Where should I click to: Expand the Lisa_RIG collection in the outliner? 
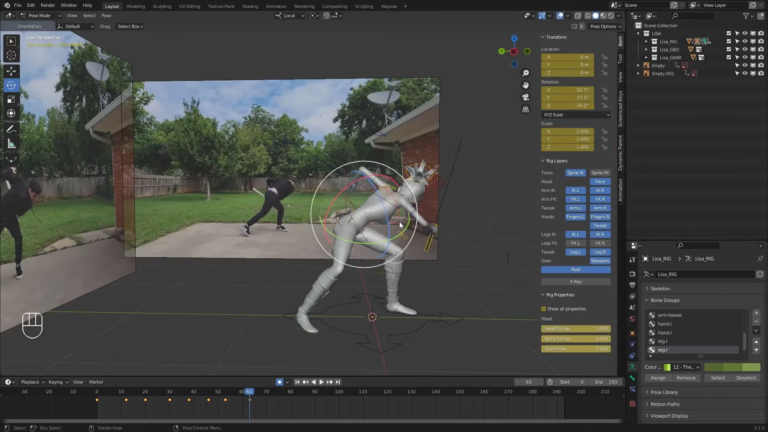[x=646, y=42]
